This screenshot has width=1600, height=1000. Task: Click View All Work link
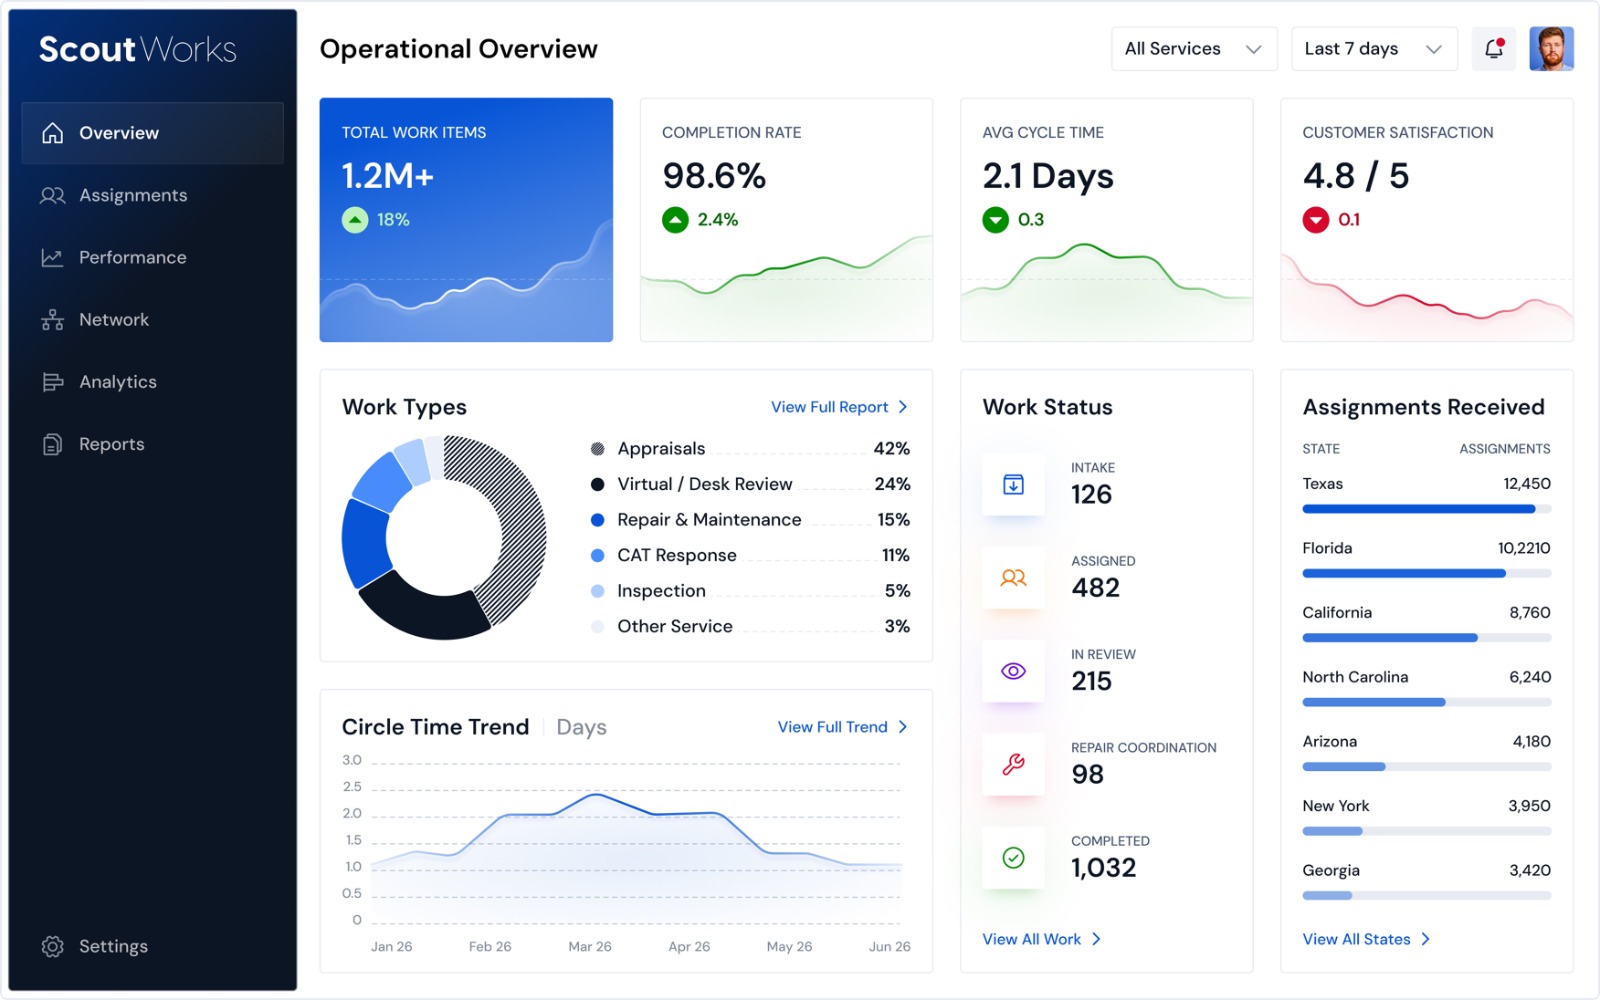[1041, 939]
